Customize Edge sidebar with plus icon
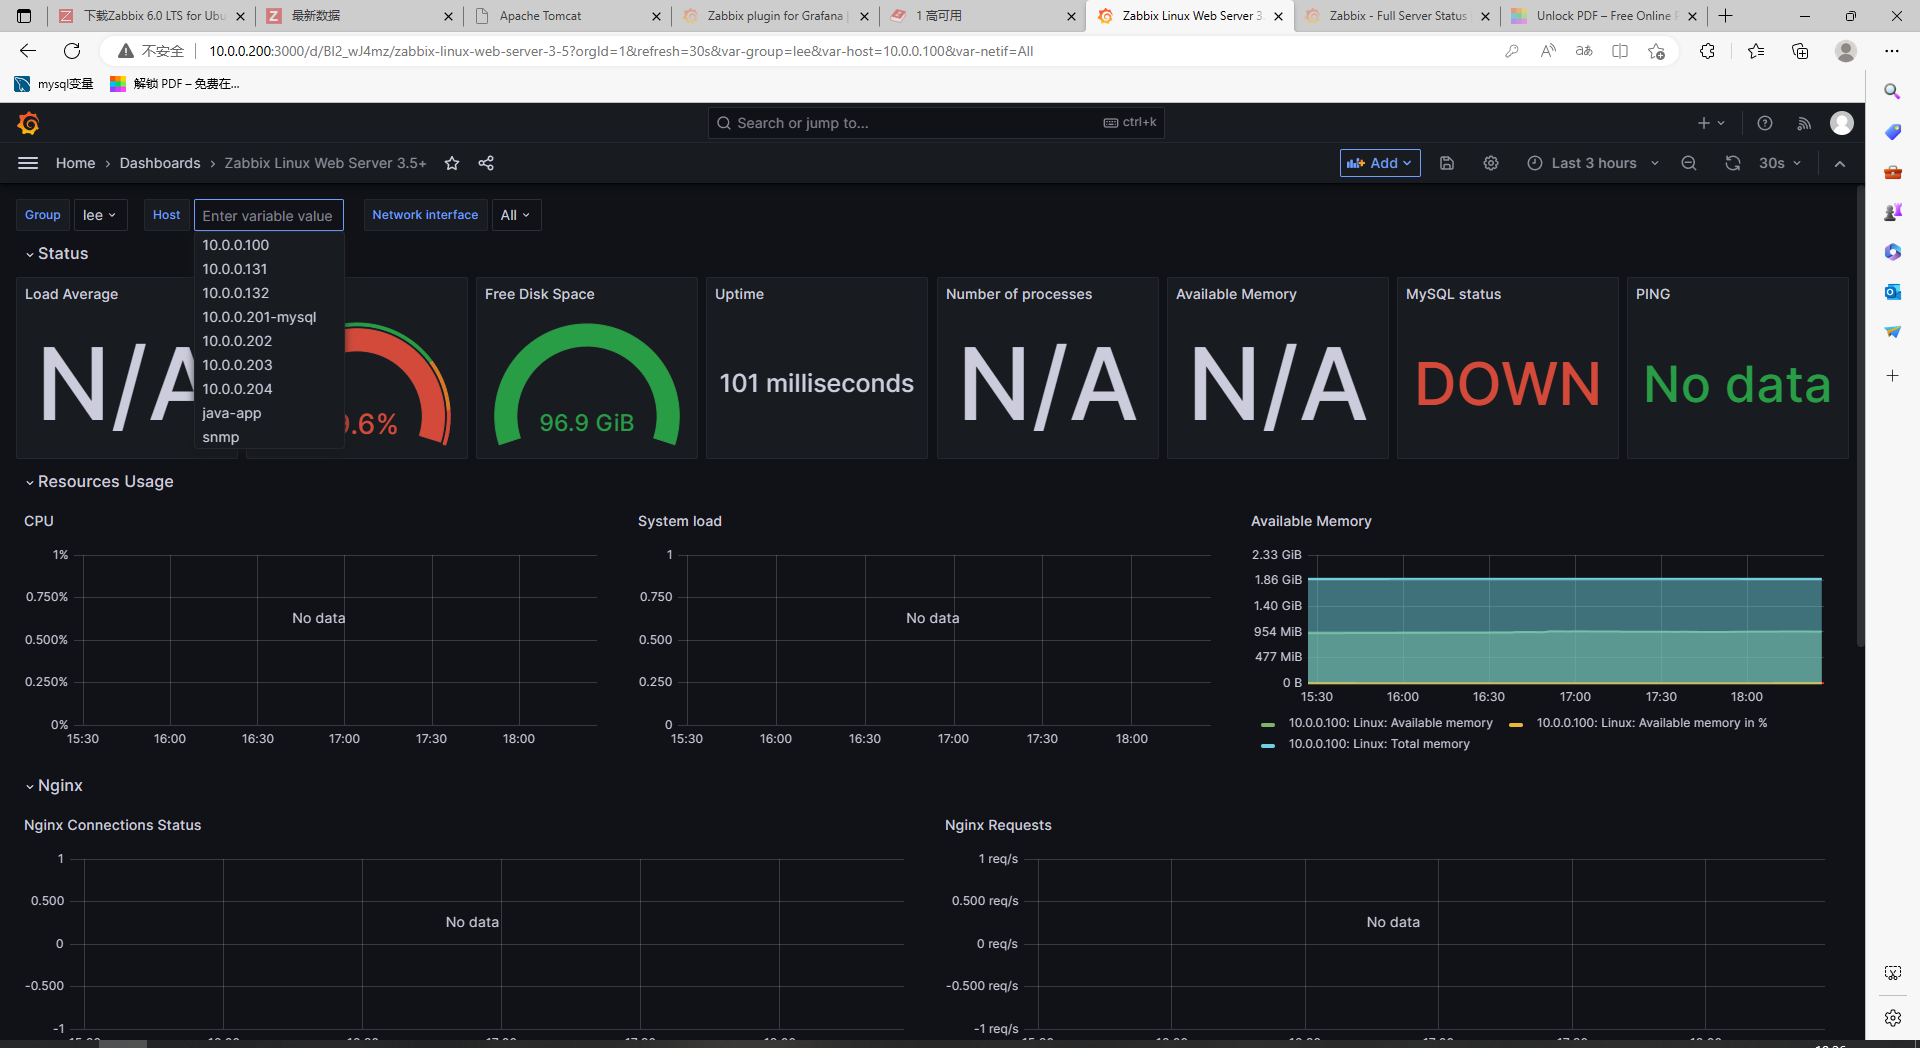Screen dimensions: 1920x1048 [x=1892, y=376]
